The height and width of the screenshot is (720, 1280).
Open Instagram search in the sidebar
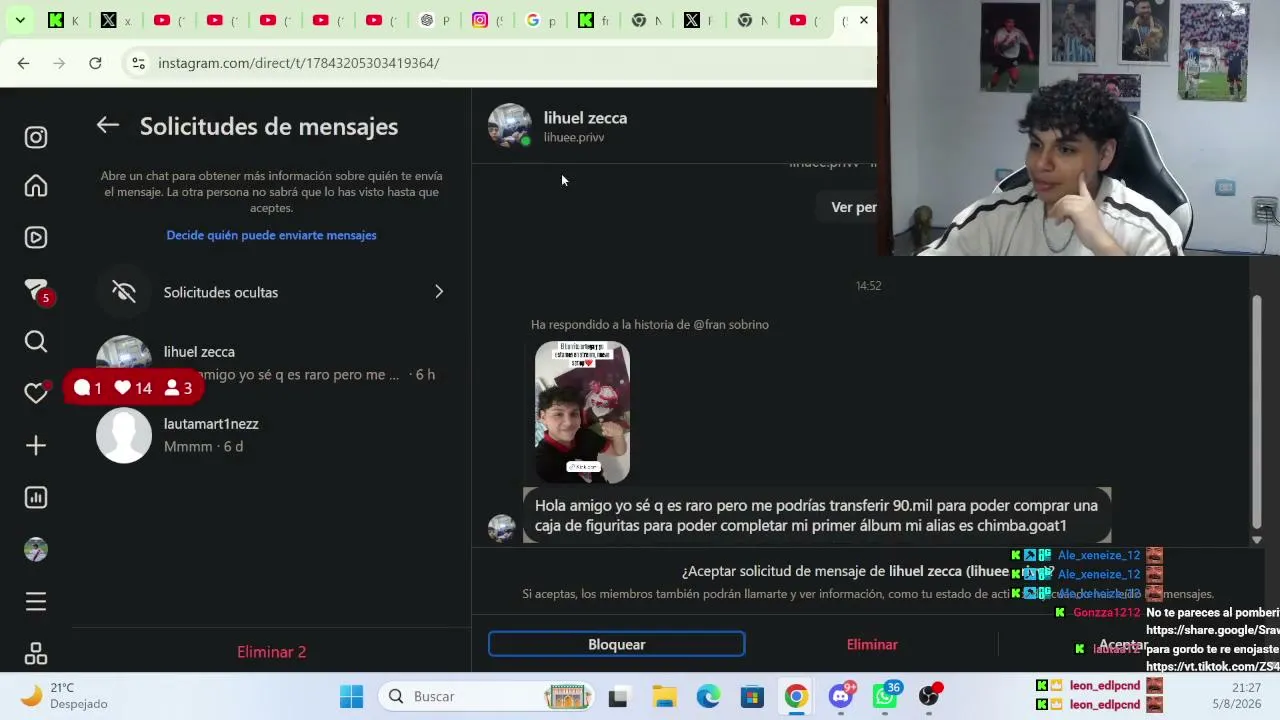[x=36, y=342]
